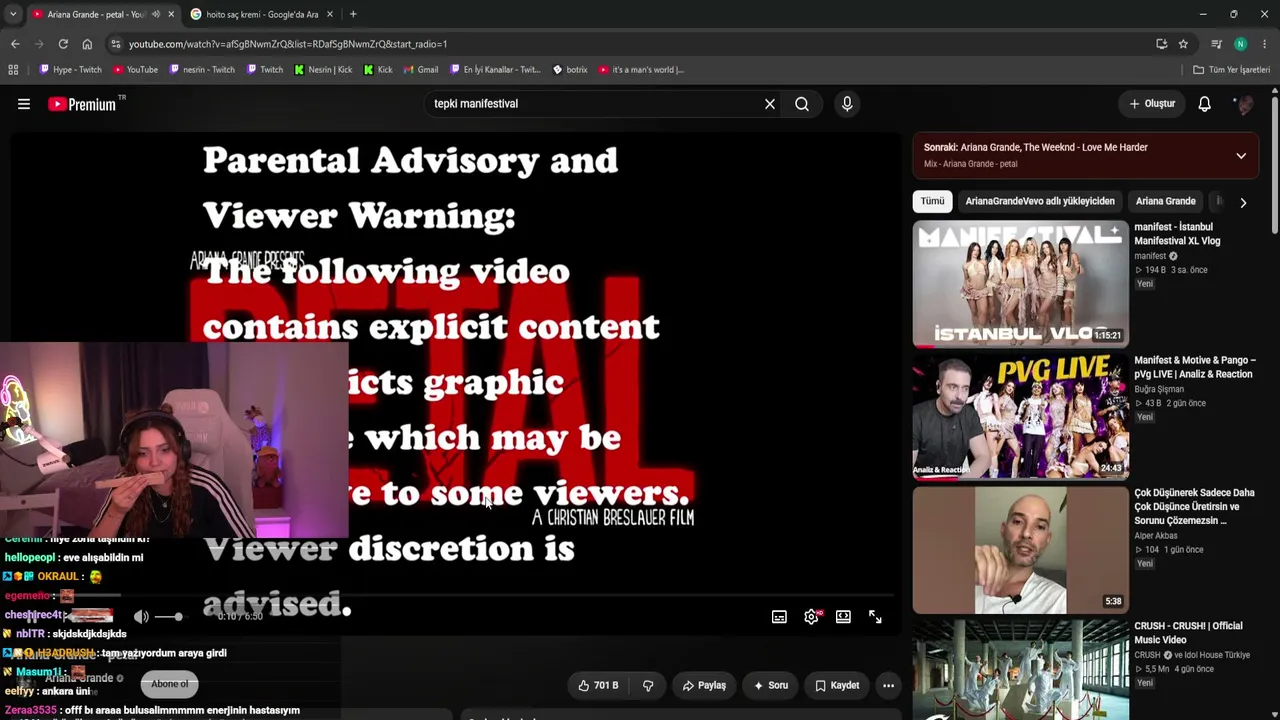
Task: Open the Chrome three-dot menu
Action: click(1265, 44)
